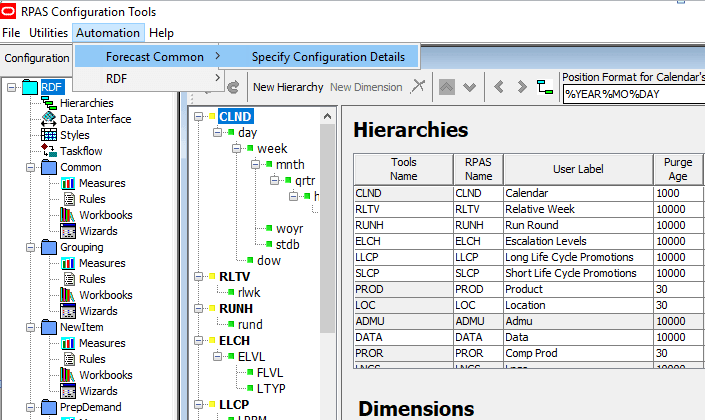Open the Styles grid icon
The width and height of the screenshot is (705, 420).
pyautogui.click(x=49, y=135)
